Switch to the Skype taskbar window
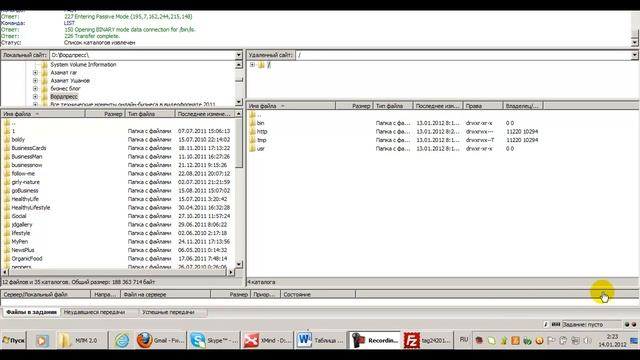 point(214,340)
